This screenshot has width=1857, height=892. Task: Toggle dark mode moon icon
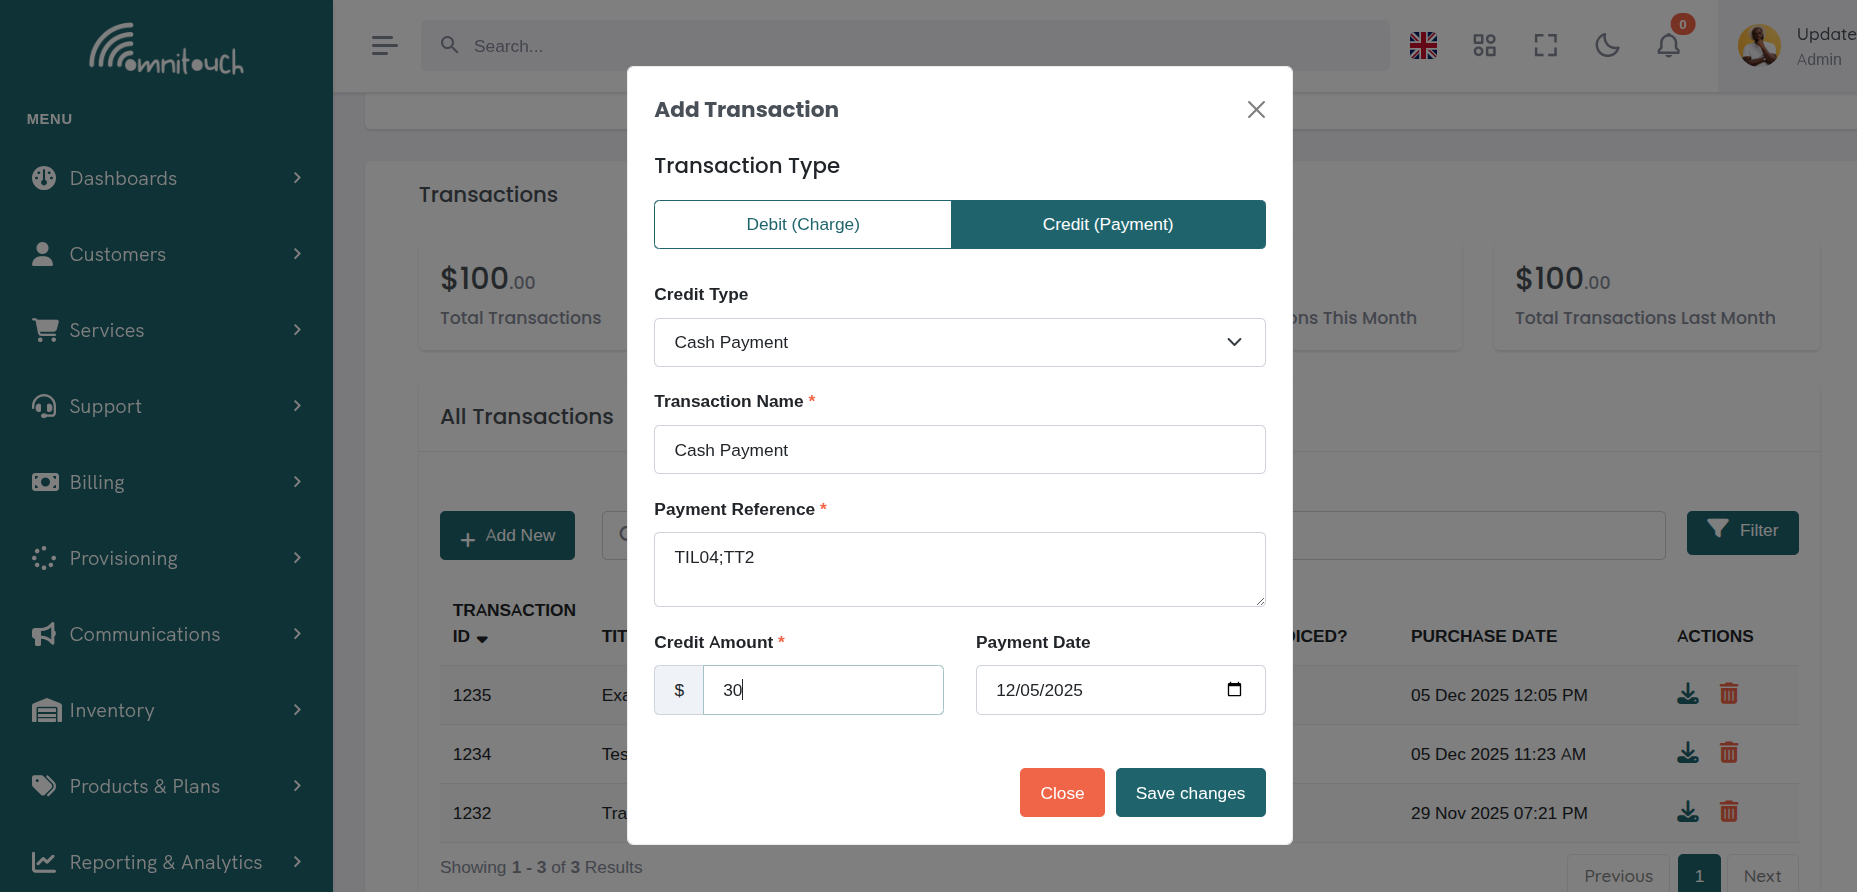(1607, 45)
